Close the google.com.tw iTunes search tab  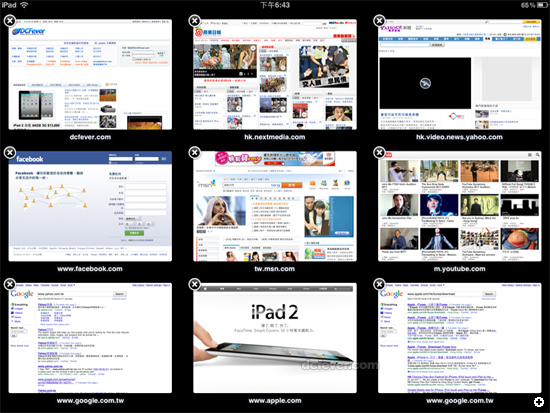click(379, 284)
